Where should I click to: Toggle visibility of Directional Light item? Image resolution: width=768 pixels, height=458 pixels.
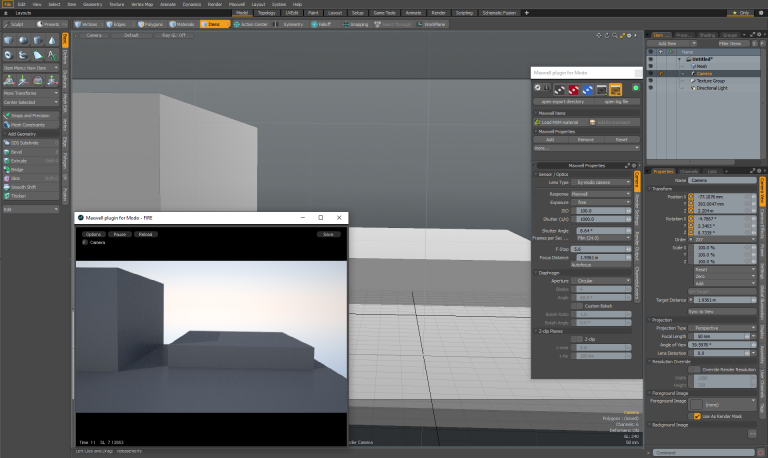pyautogui.click(x=650, y=88)
